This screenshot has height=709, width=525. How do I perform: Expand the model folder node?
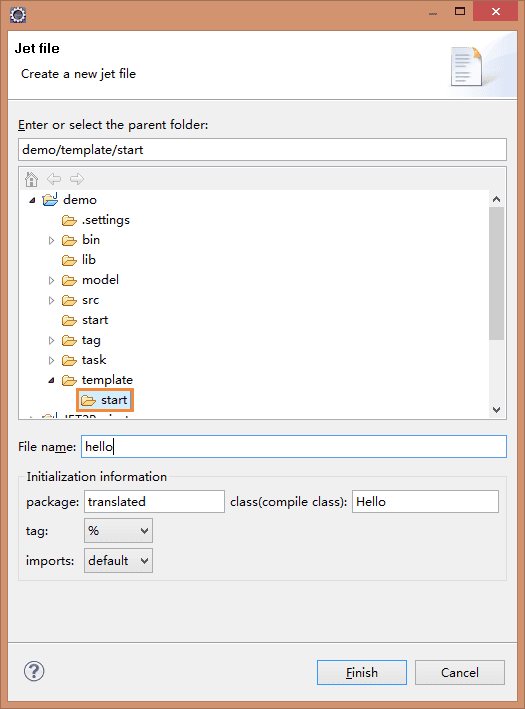[51, 280]
